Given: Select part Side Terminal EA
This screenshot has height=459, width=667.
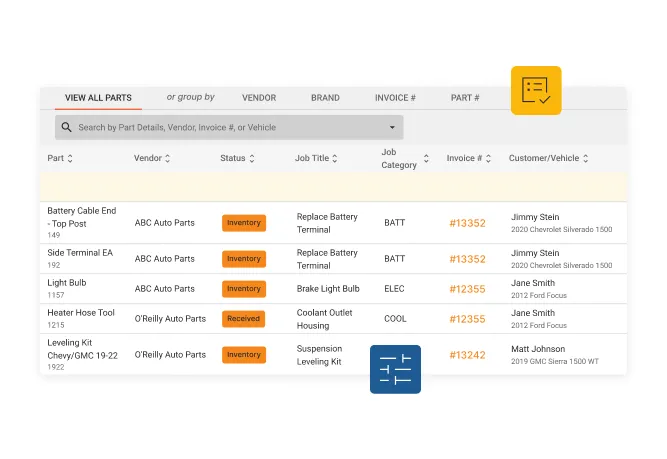Looking at the screenshot, I should coord(80,253).
